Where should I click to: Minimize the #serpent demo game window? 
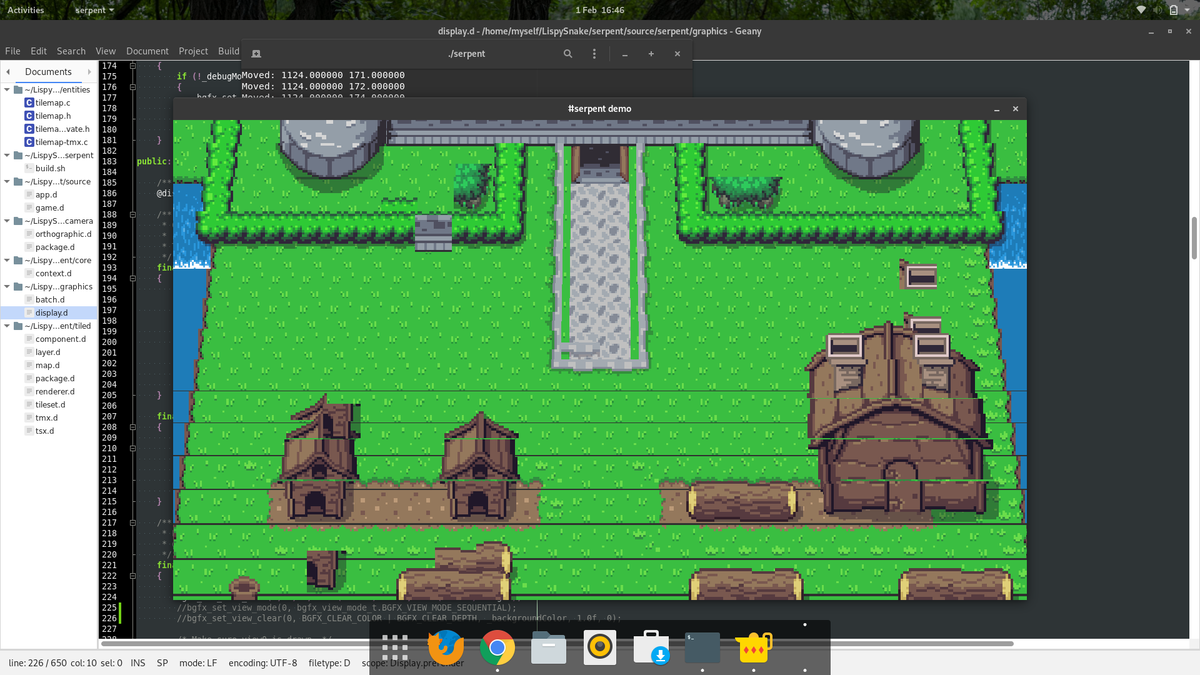(x=997, y=108)
